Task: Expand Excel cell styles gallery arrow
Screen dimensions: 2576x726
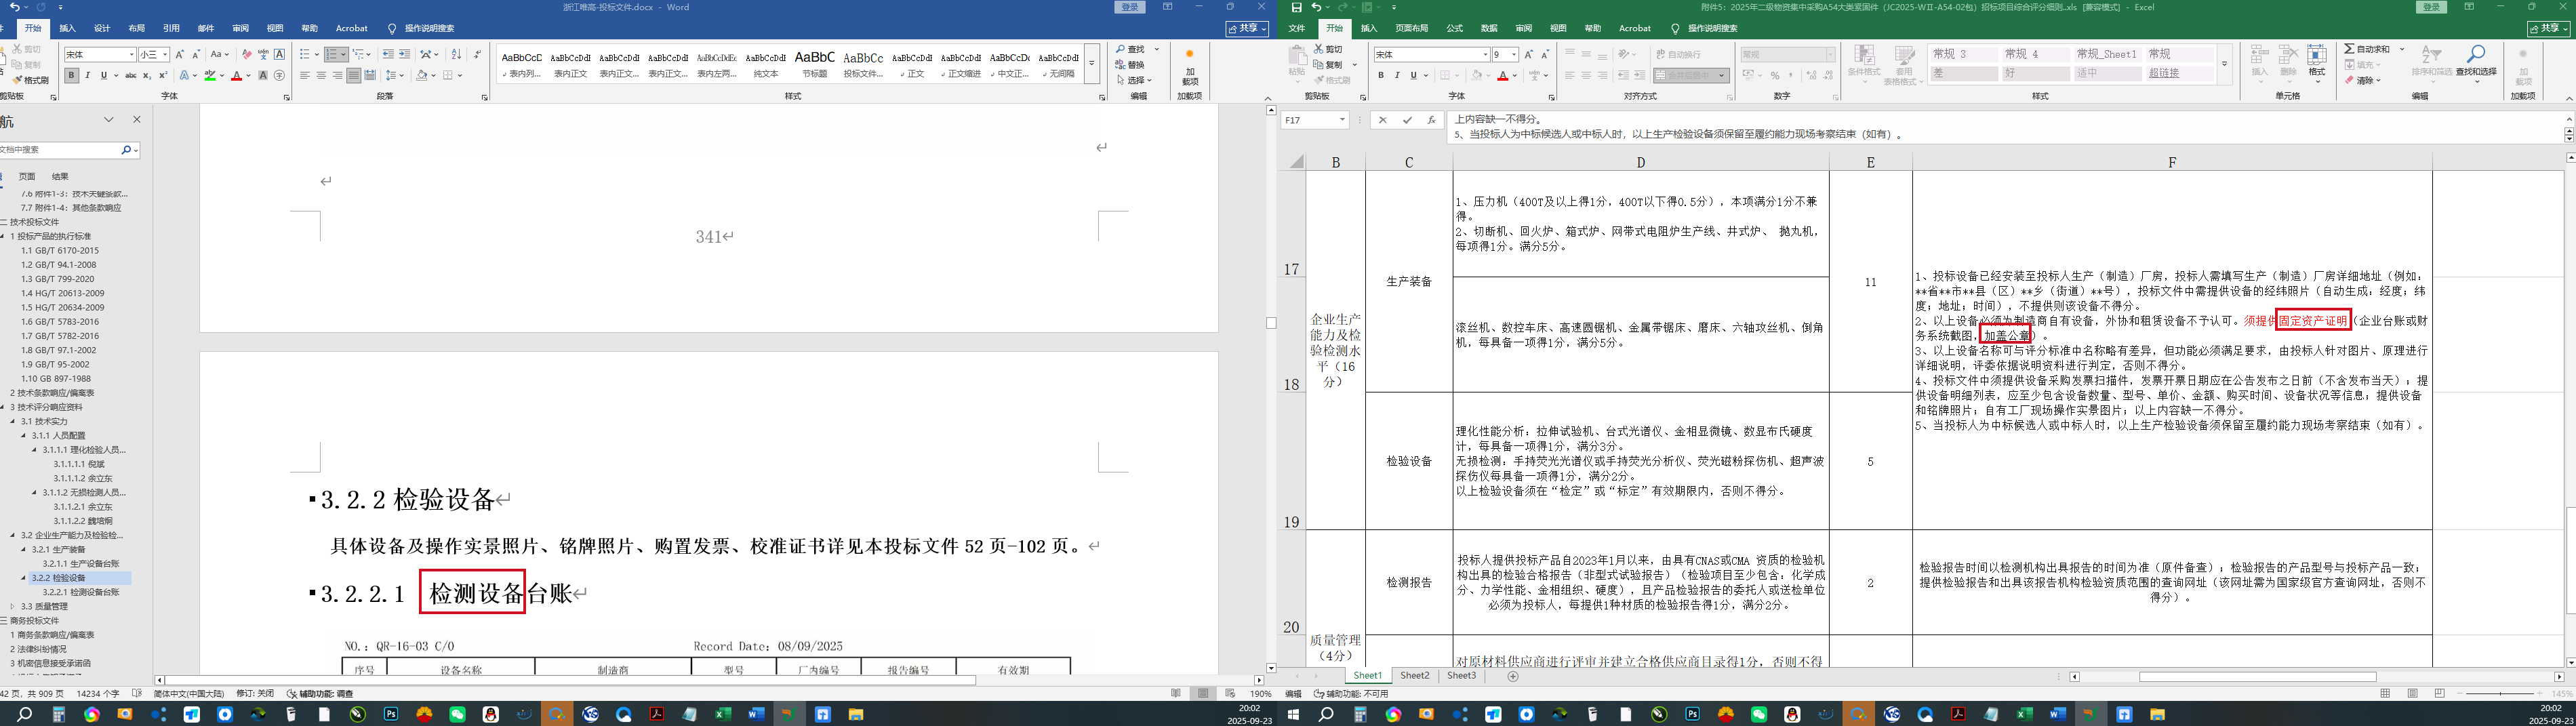Action: [x=2224, y=64]
